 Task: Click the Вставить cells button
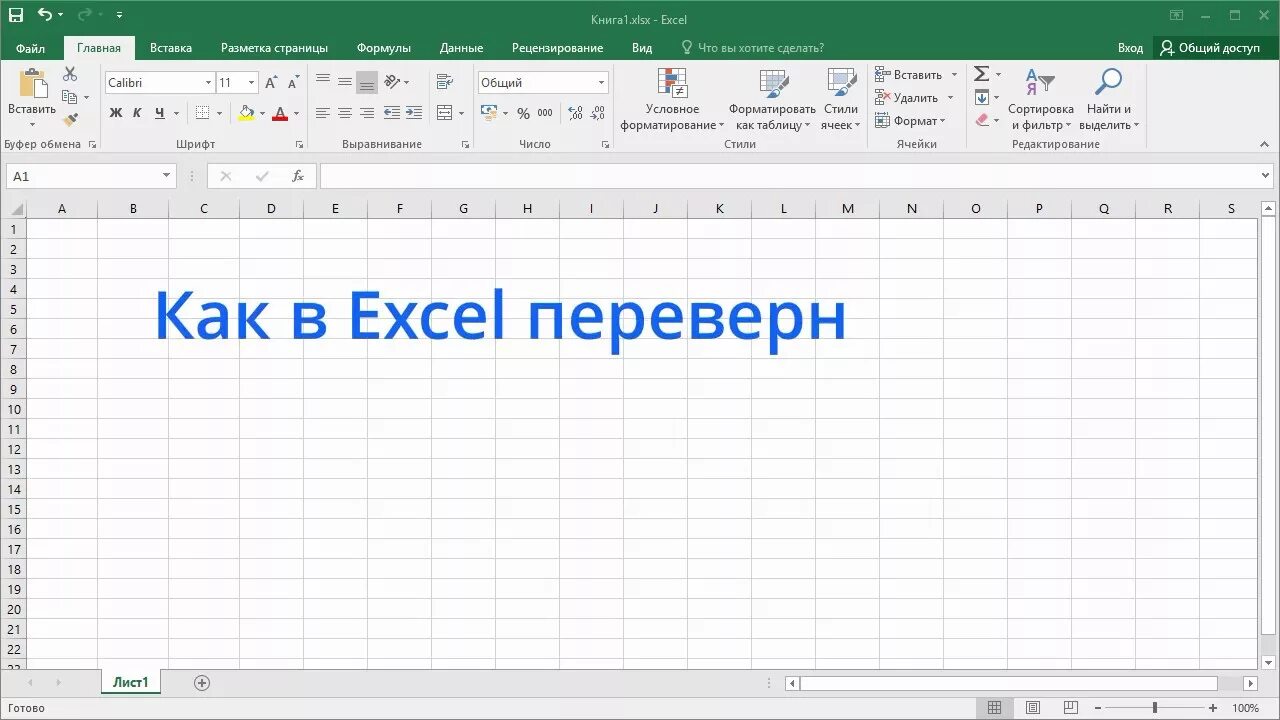click(909, 75)
